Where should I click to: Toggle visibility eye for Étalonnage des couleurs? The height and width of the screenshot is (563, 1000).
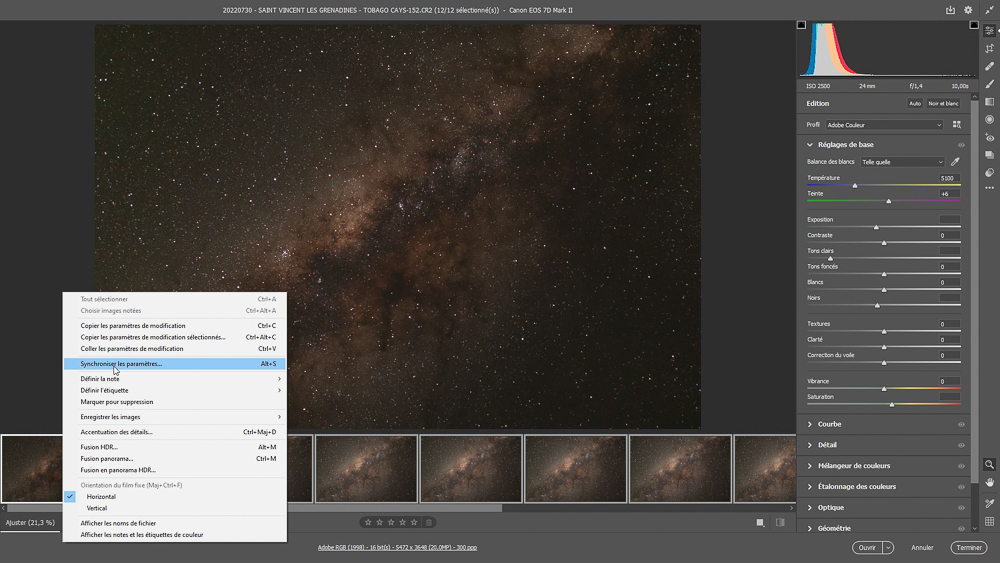coord(961,487)
